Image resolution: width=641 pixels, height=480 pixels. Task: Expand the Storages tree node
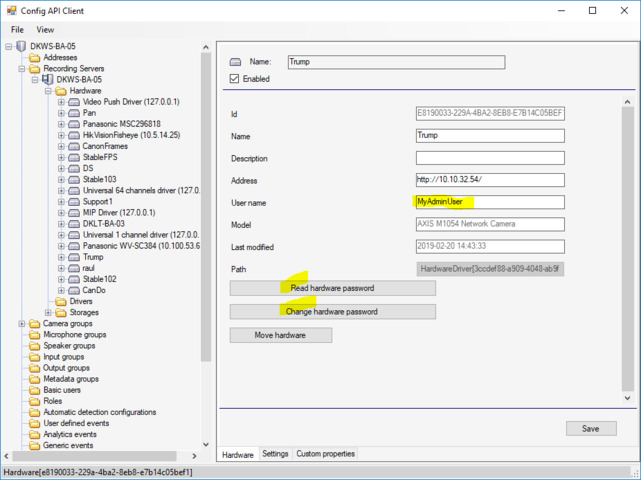pyautogui.click(x=48, y=313)
